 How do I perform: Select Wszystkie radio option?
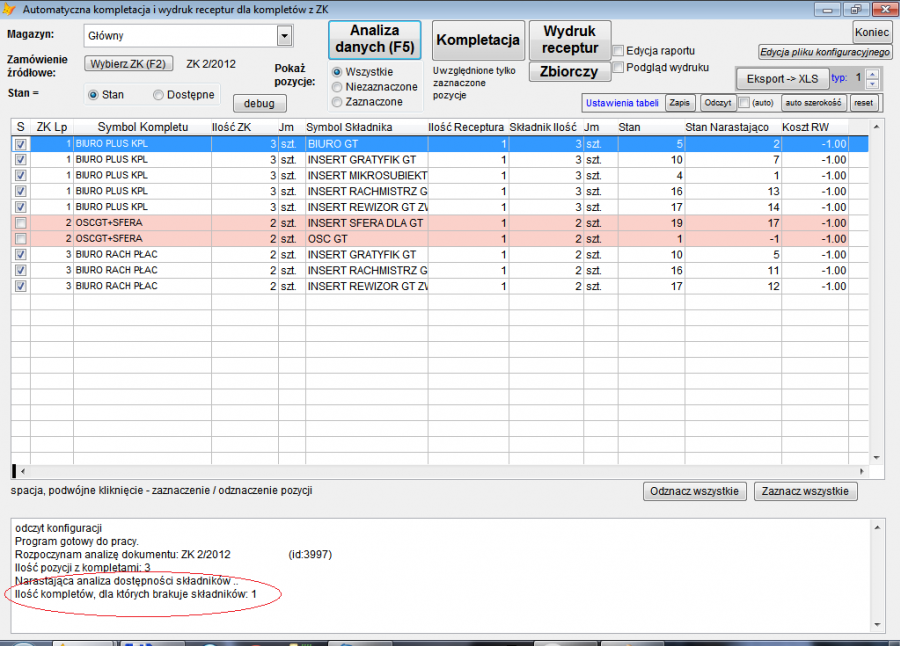[x=338, y=72]
